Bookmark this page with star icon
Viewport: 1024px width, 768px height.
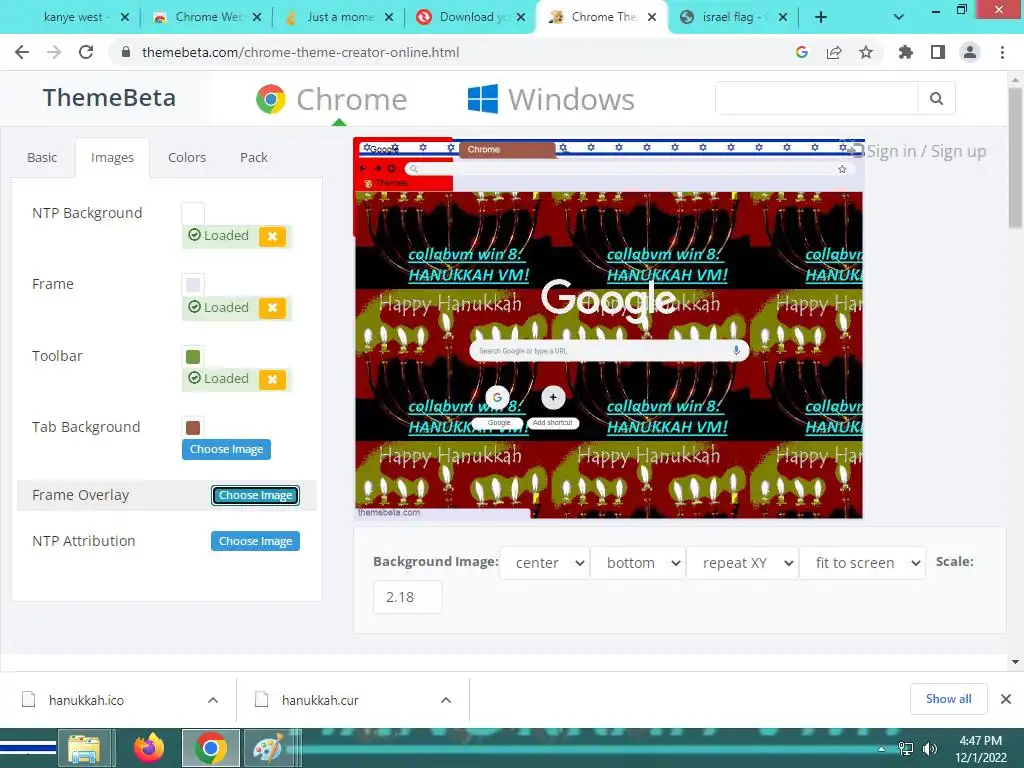click(x=866, y=52)
